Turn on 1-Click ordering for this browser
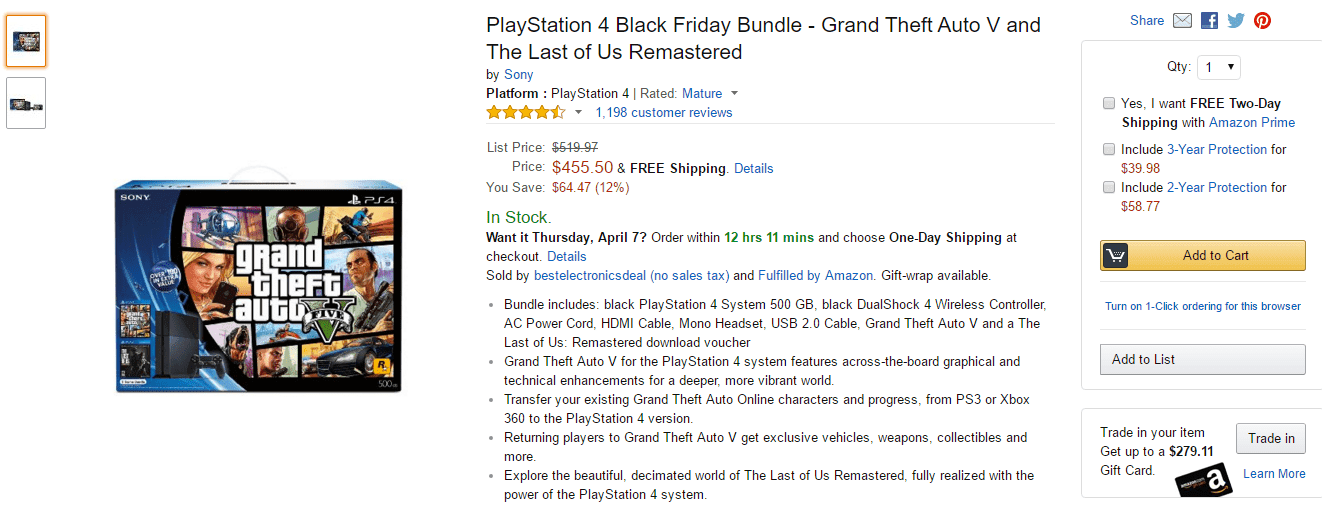This screenshot has width=1322, height=514. tap(1203, 306)
